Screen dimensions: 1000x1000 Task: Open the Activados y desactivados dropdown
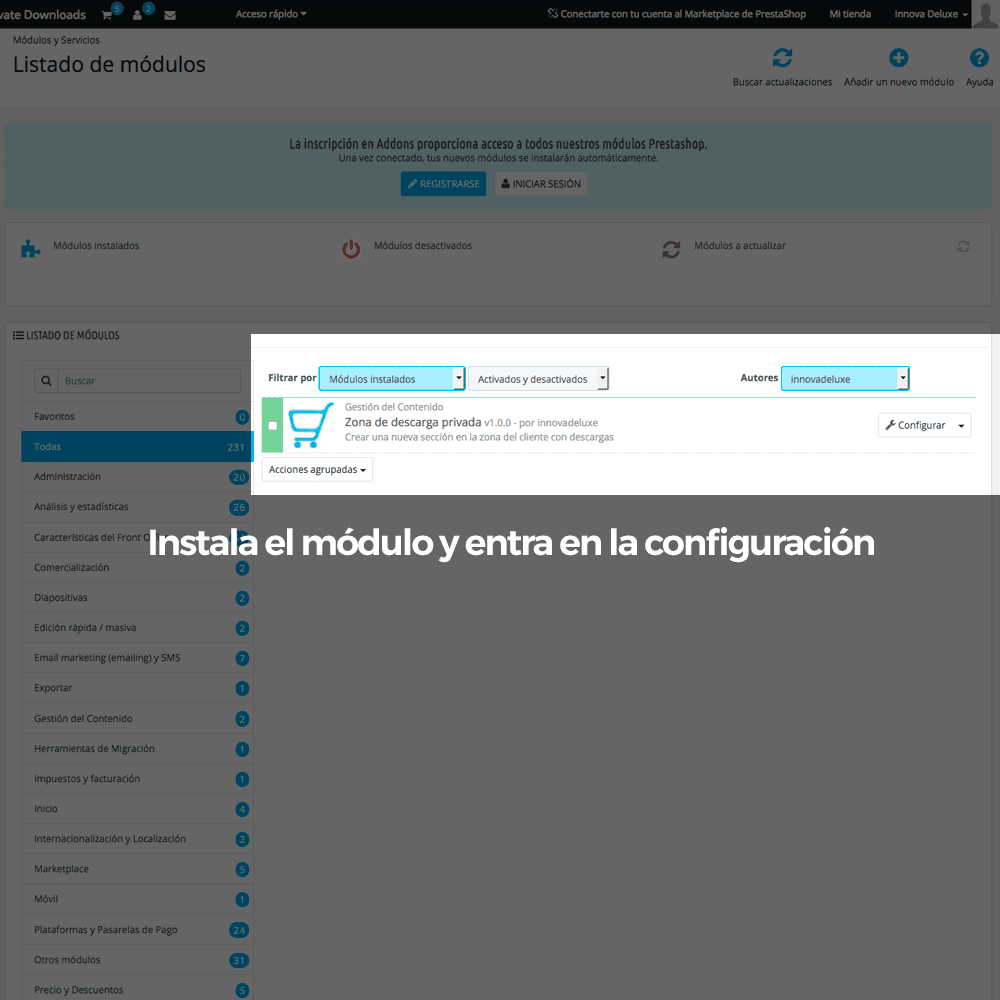pos(538,379)
